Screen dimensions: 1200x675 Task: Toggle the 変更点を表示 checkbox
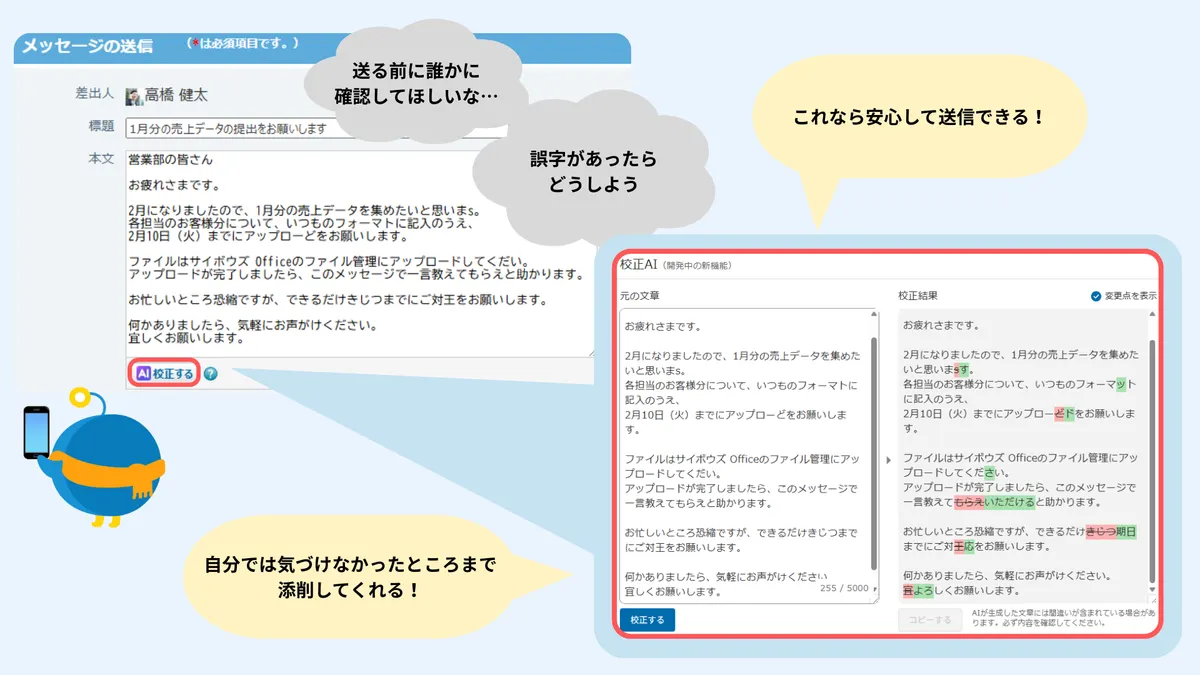coord(1096,296)
